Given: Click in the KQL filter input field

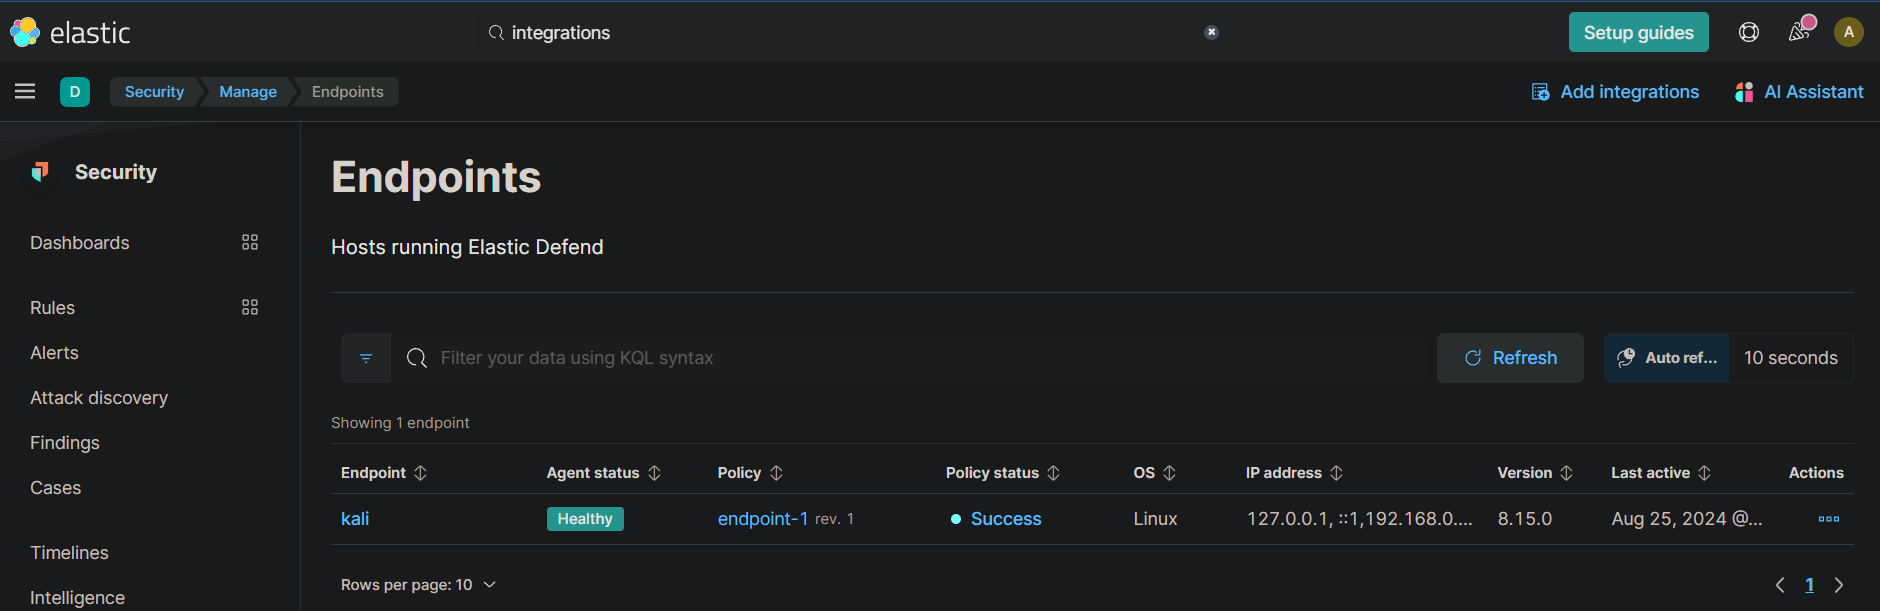Looking at the screenshot, I should pyautogui.click(x=900, y=358).
